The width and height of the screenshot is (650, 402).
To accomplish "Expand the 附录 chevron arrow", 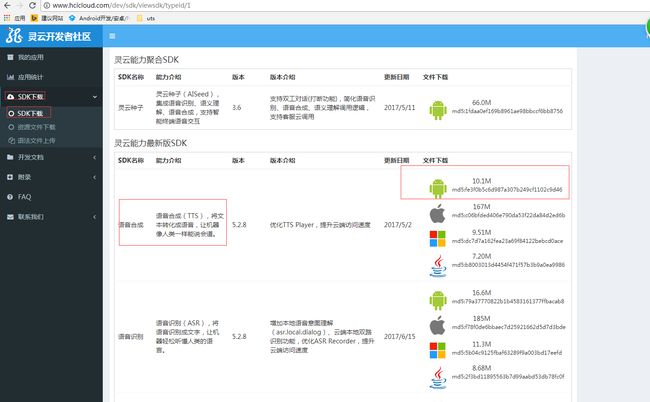I will tap(95, 177).
